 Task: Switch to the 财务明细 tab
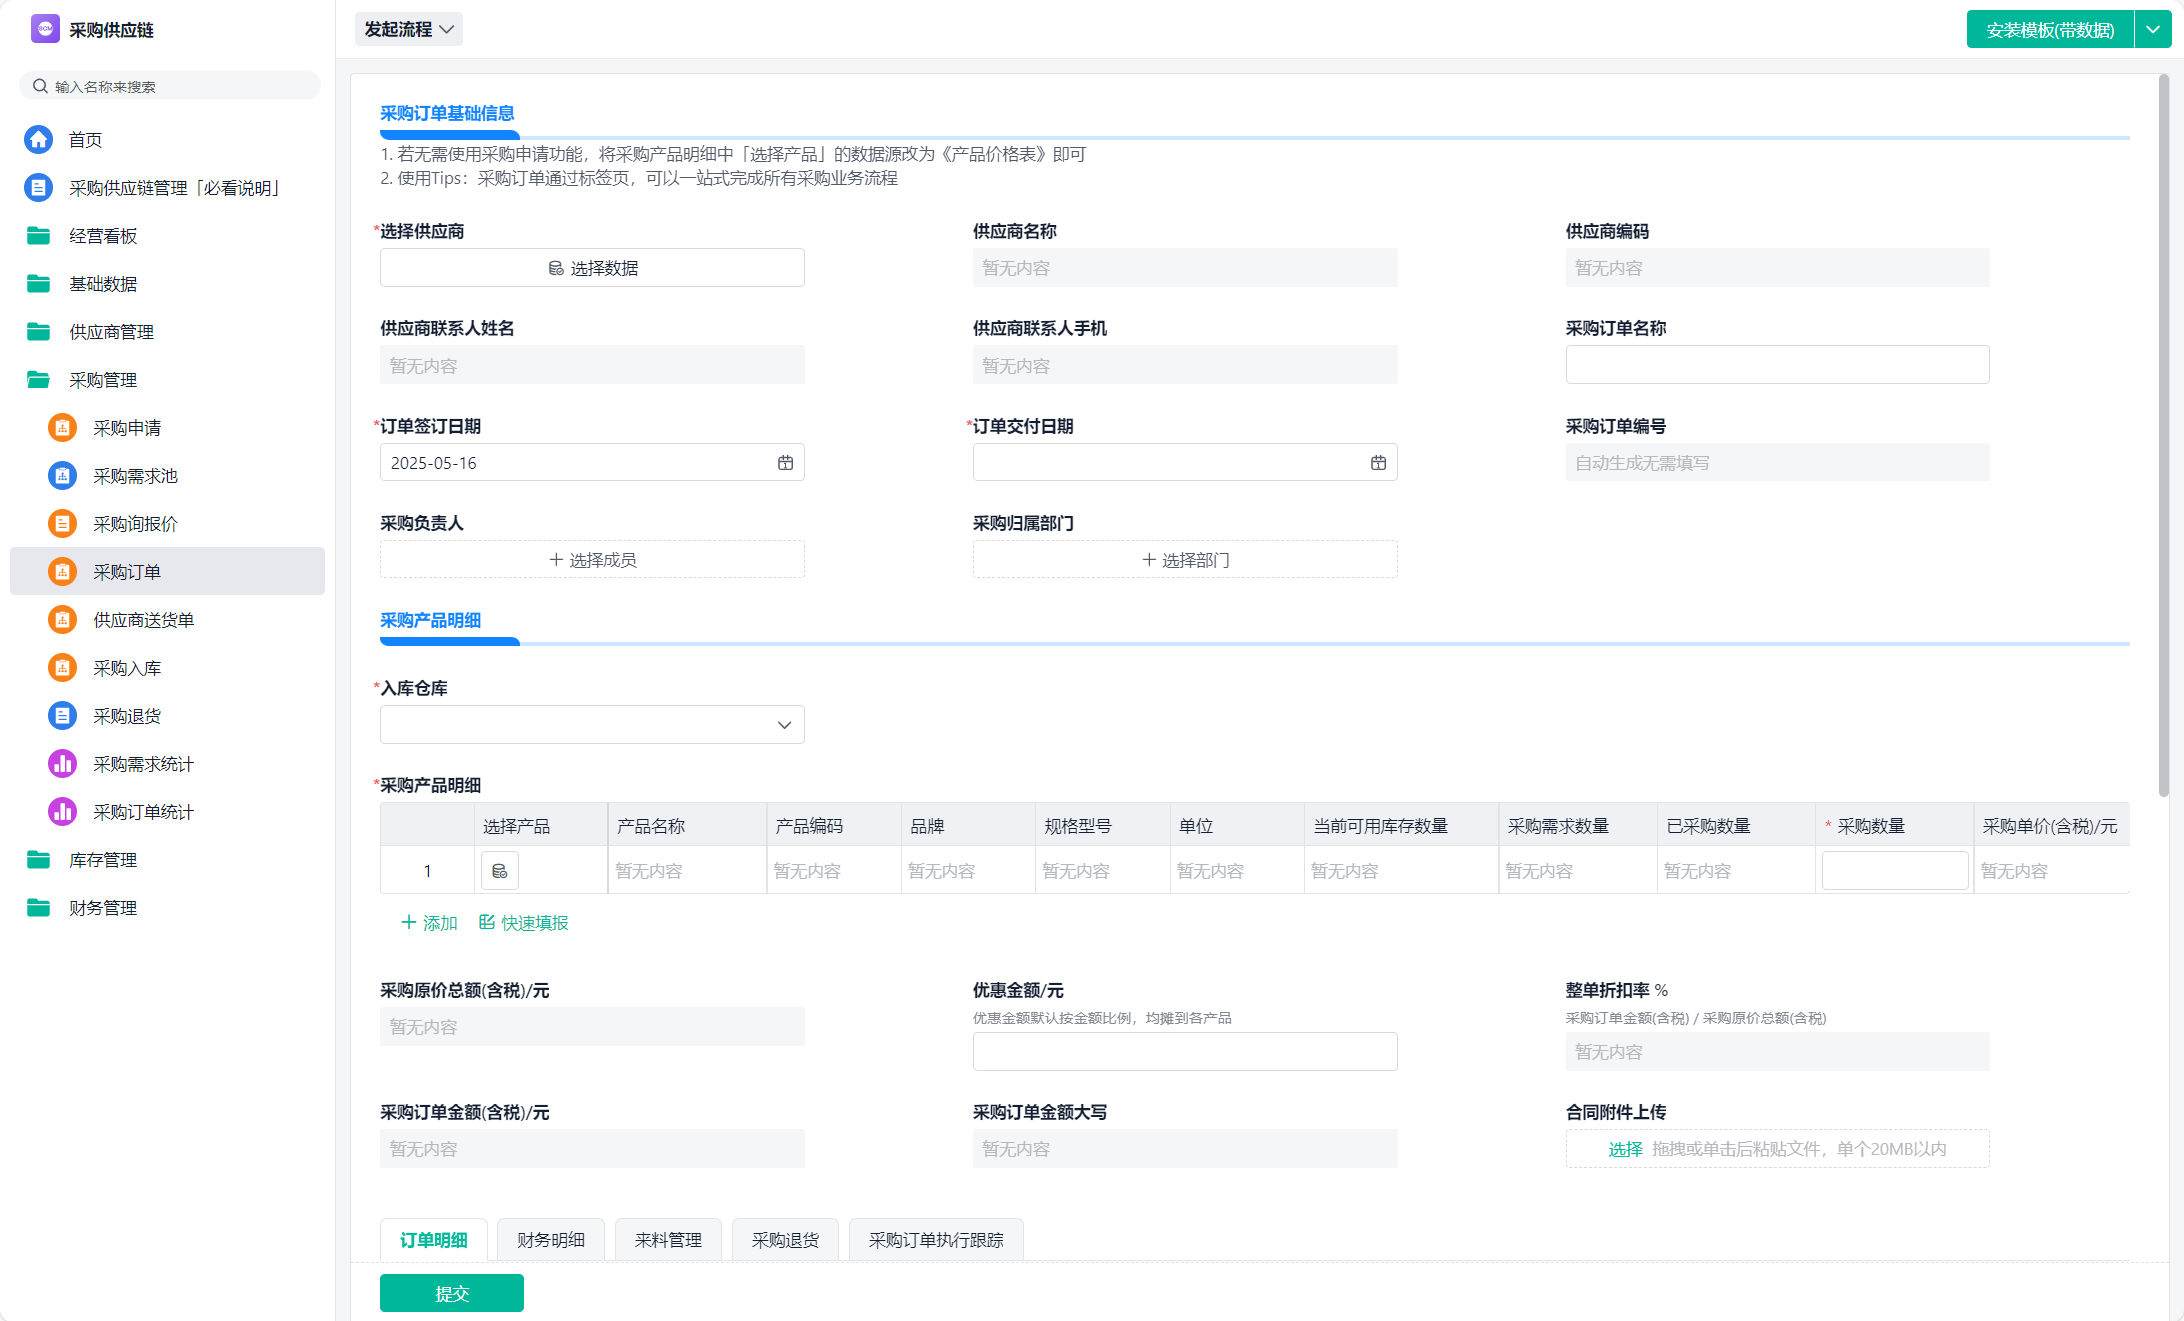(x=551, y=1240)
